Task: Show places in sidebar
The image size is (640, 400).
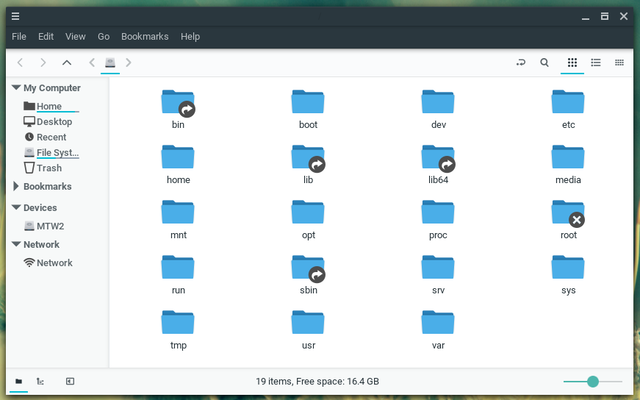Action: [x=18, y=381]
